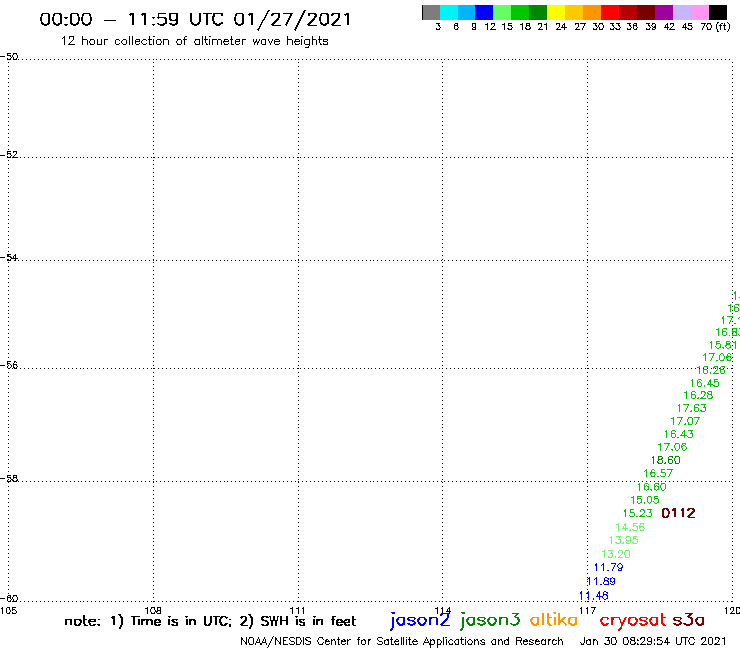740x650 pixels.
Task: Click the -58 latitude axis label
Action: 9,479
